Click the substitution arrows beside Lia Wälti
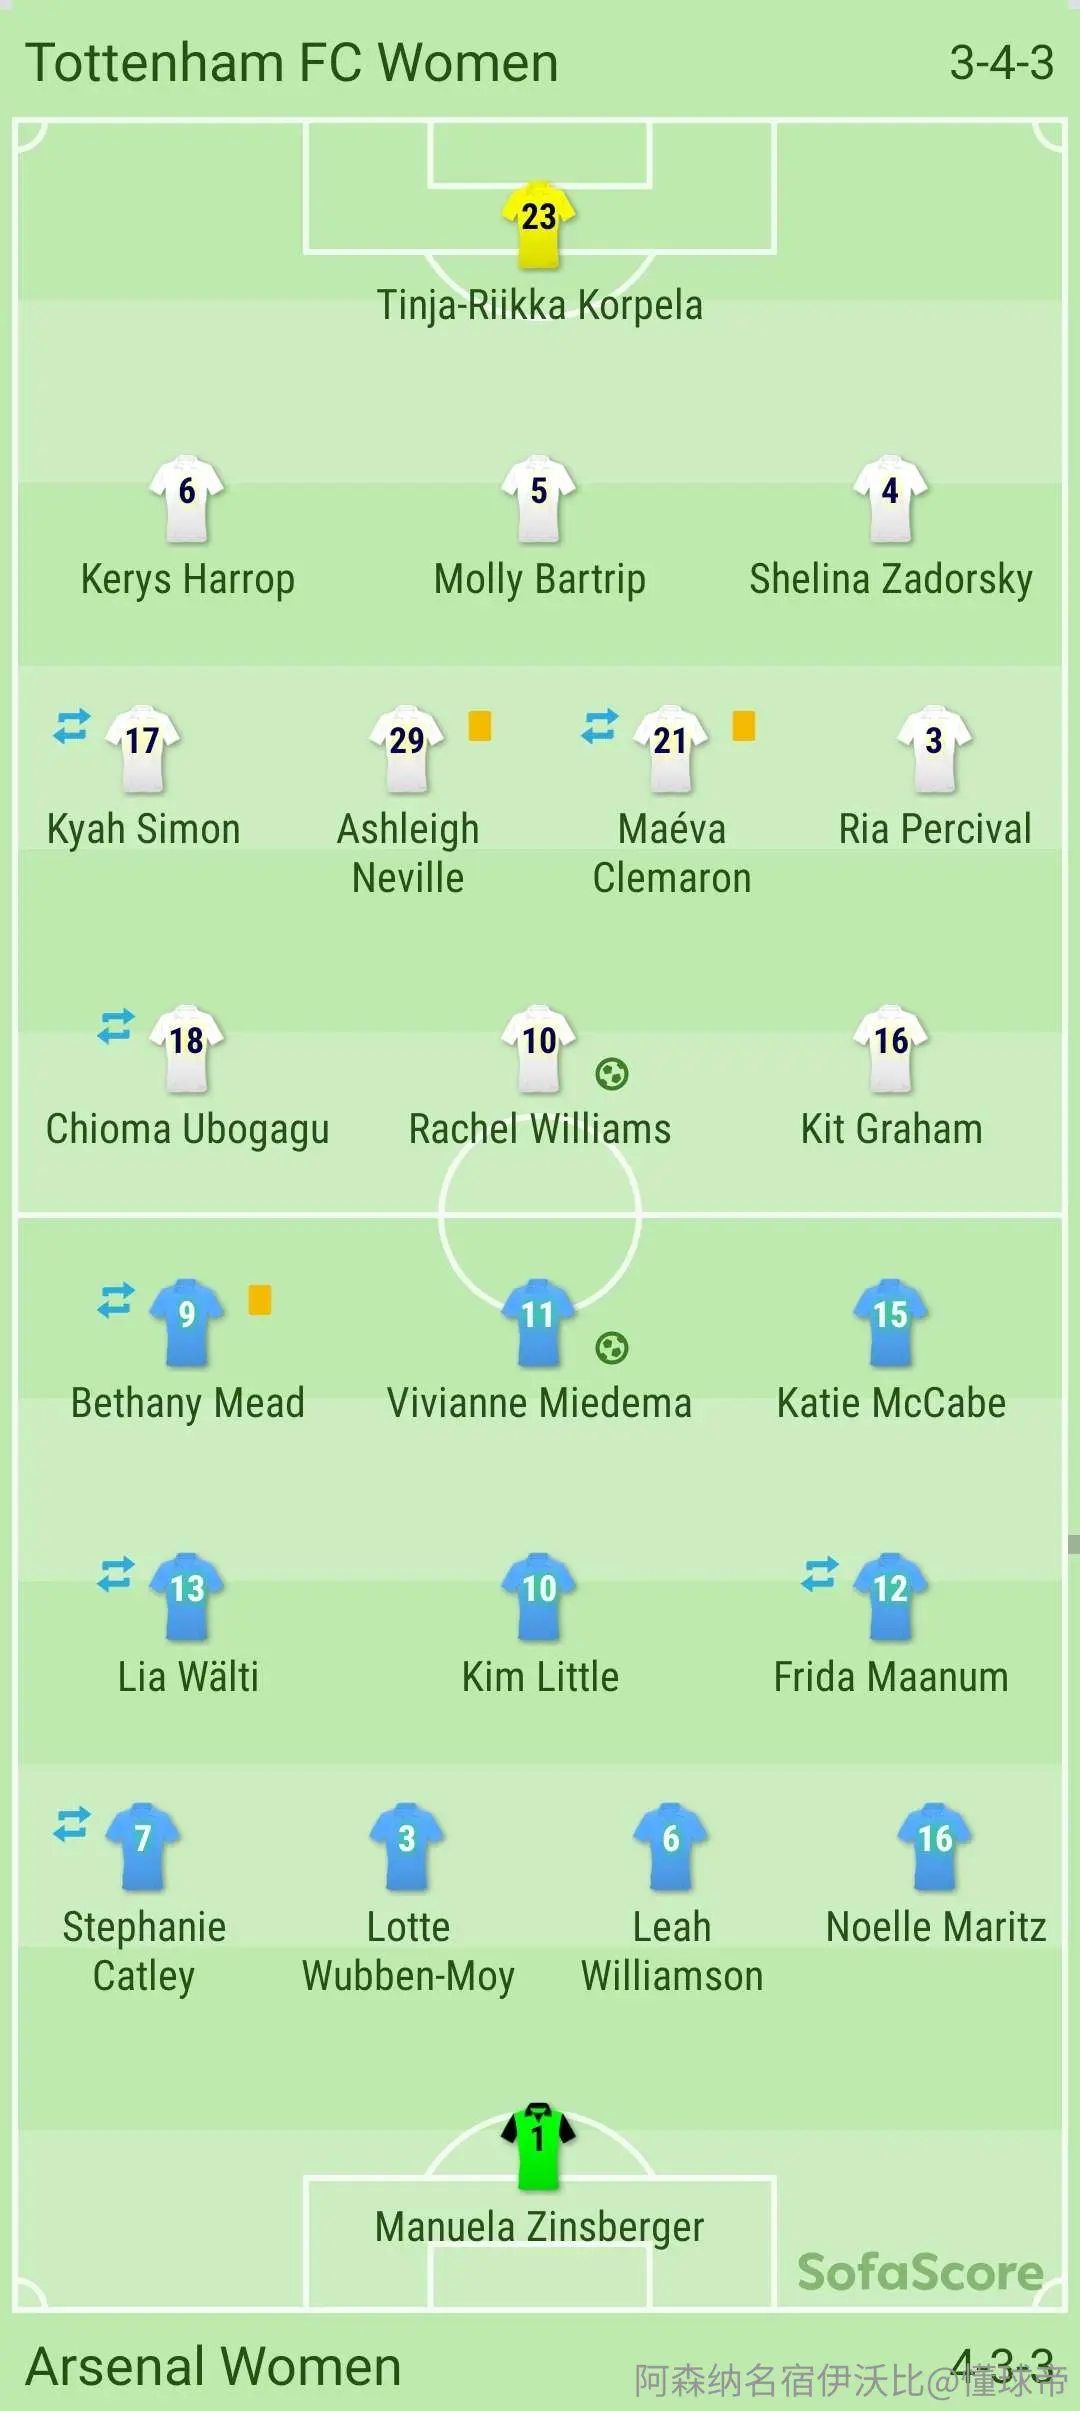 click(x=116, y=1574)
